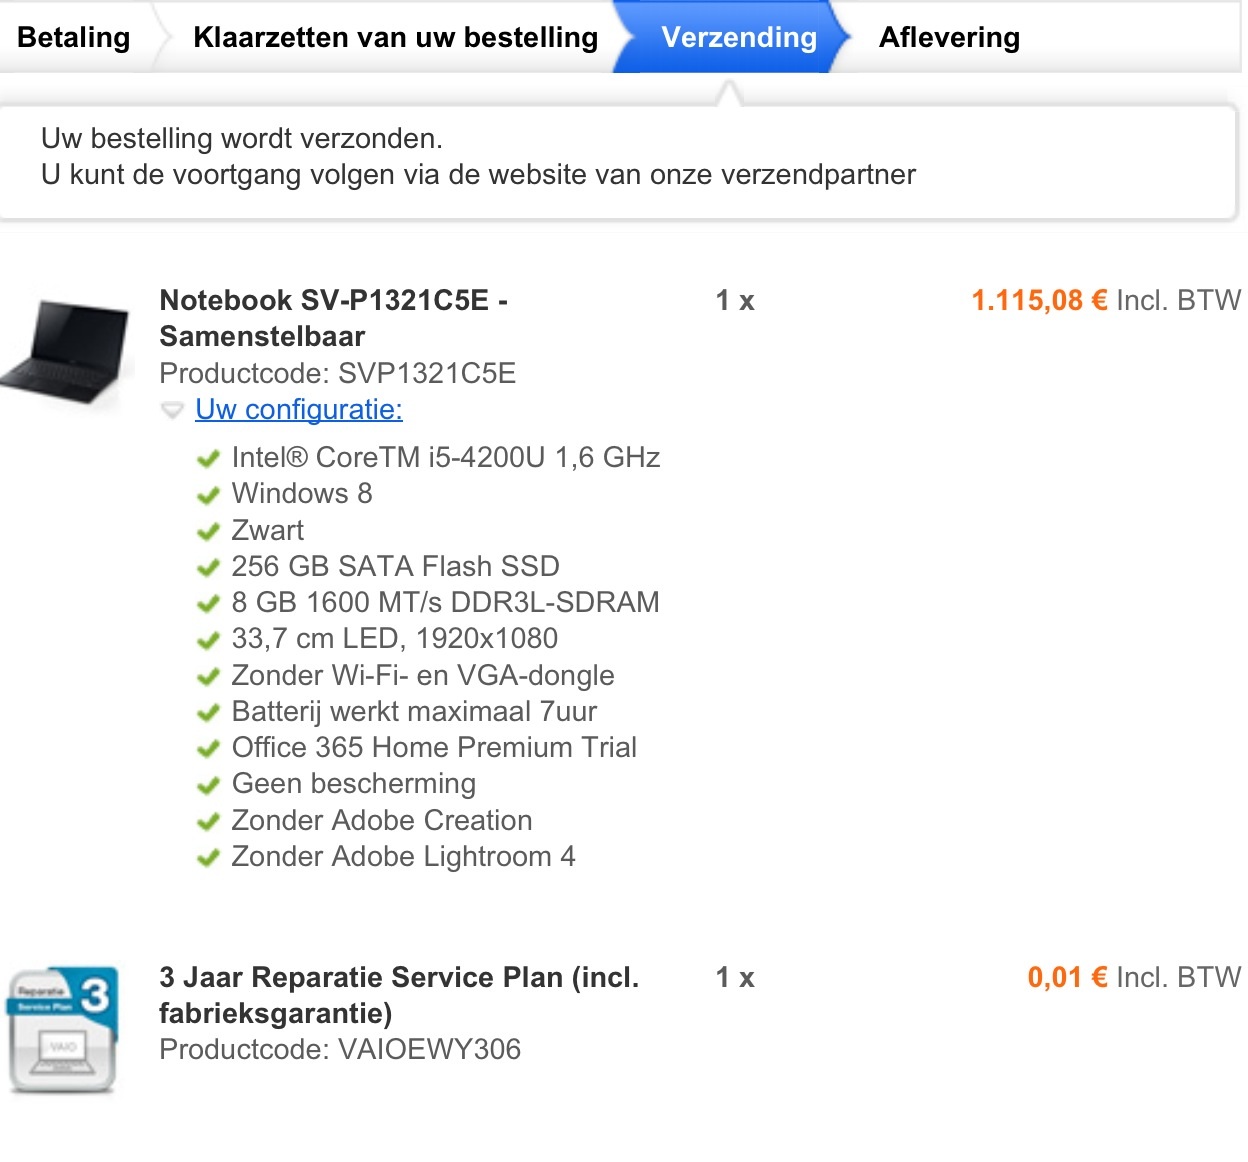The height and width of the screenshot is (1162, 1248).
Task: Click the 3 Jaar Reparatie Service Plan title
Action: tap(399, 995)
